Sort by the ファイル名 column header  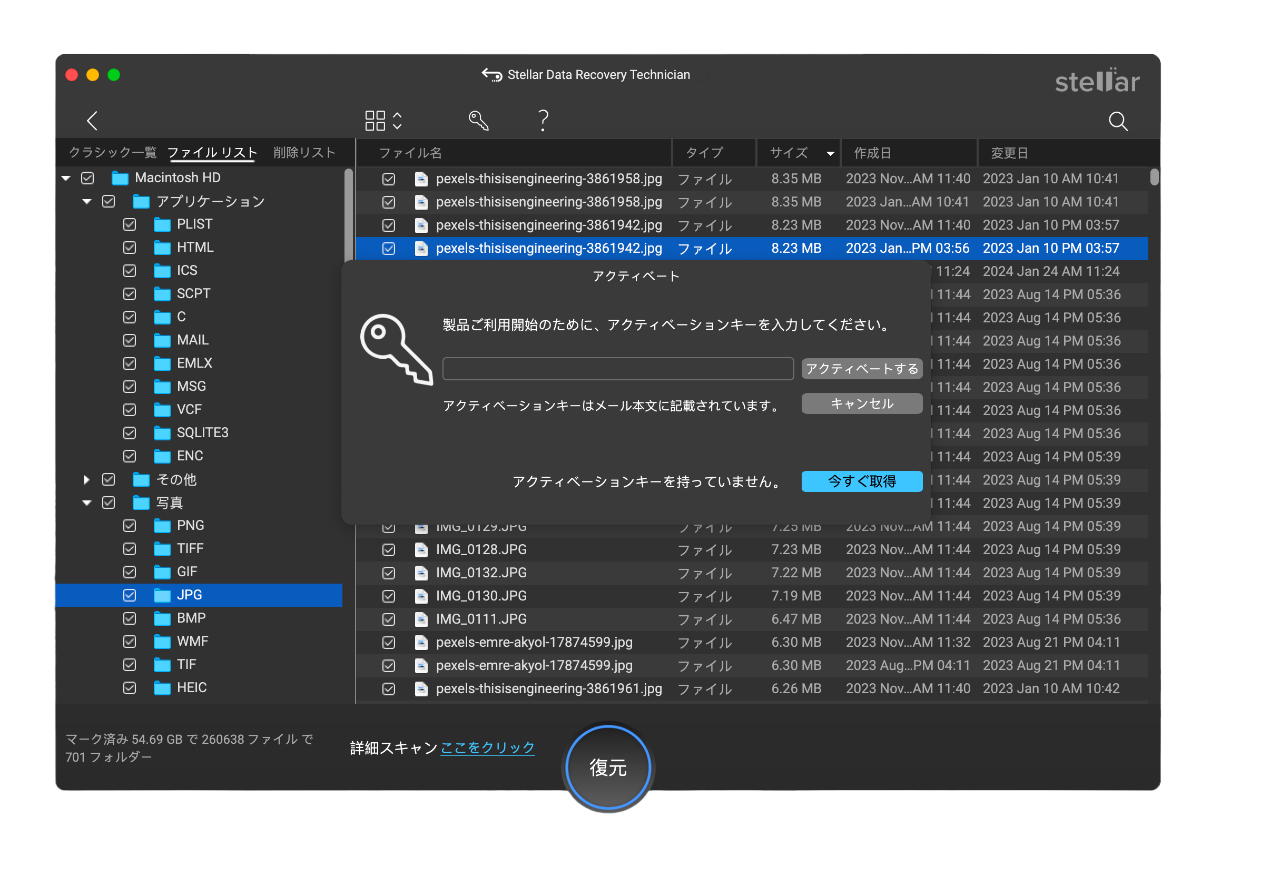pos(515,153)
